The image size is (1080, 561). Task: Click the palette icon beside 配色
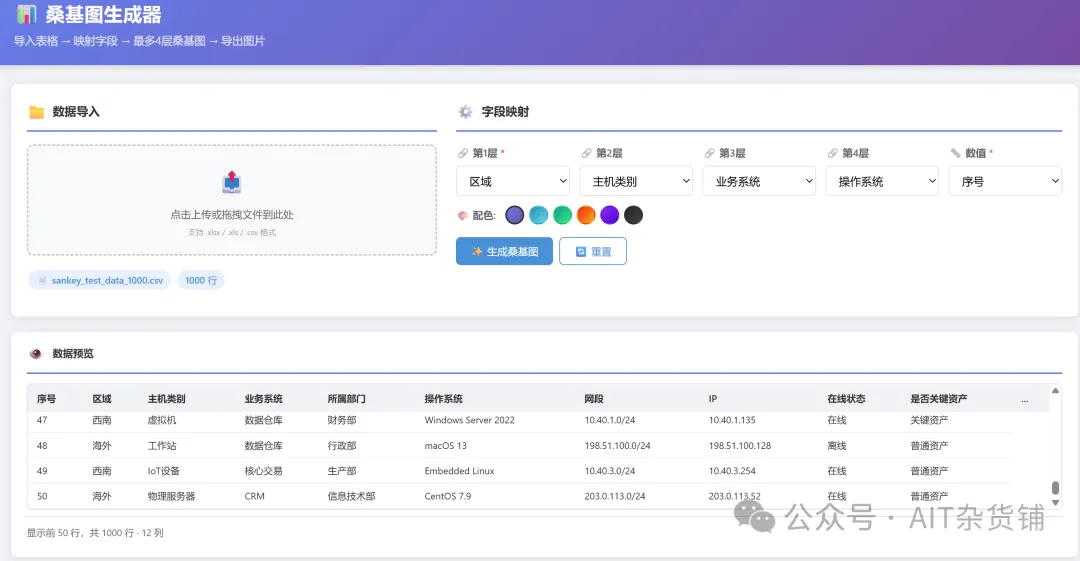coord(463,216)
